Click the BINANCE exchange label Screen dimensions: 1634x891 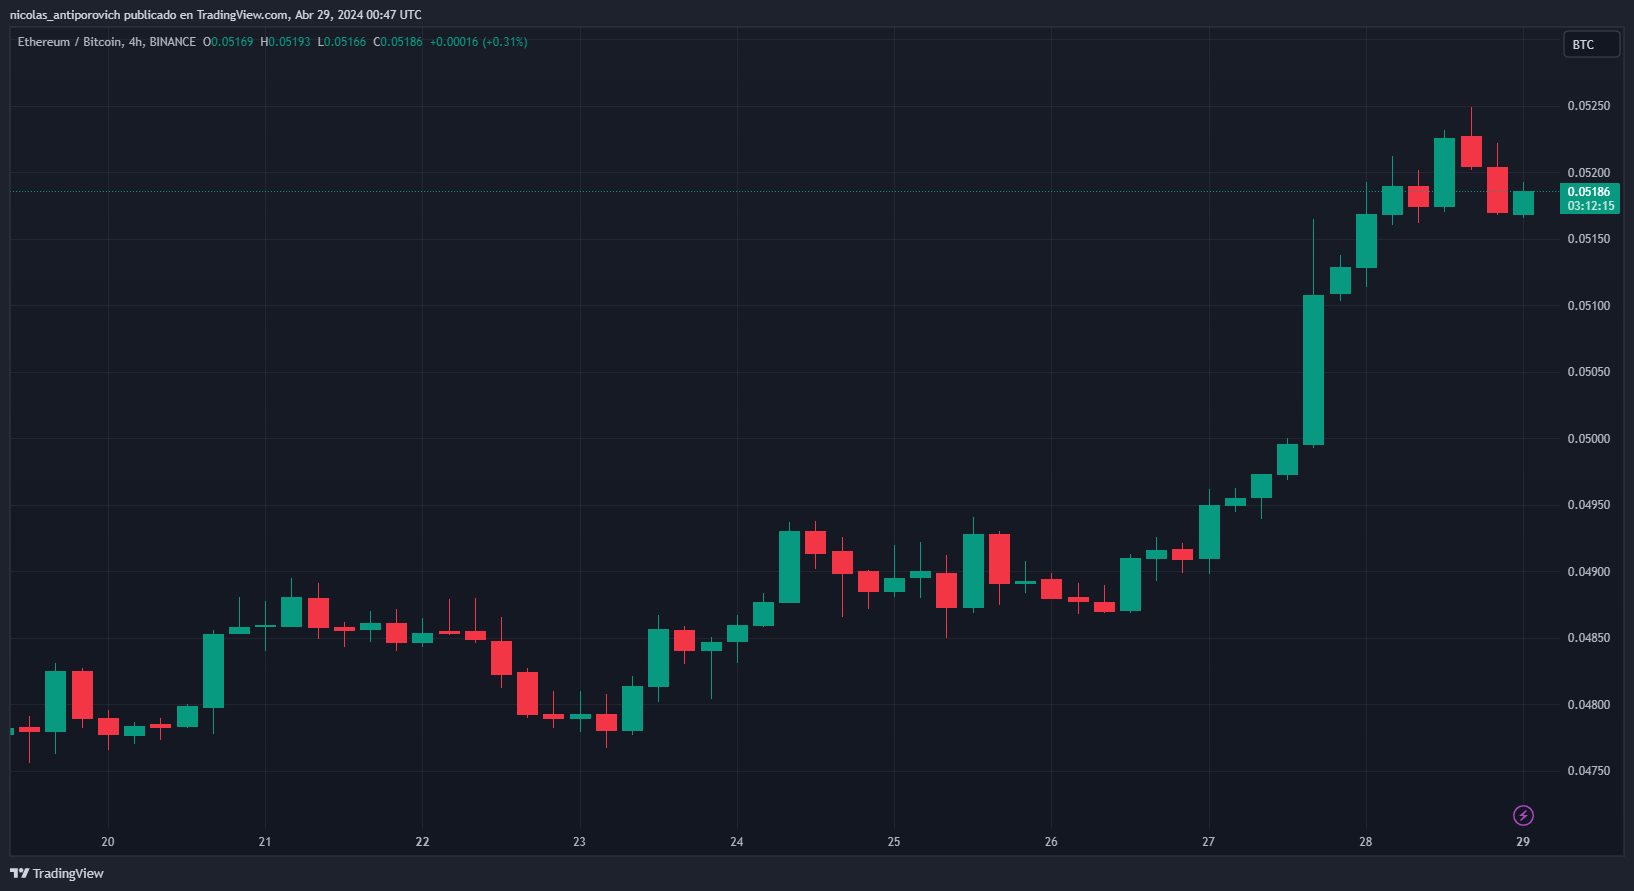pyautogui.click(x=173, y=42)
